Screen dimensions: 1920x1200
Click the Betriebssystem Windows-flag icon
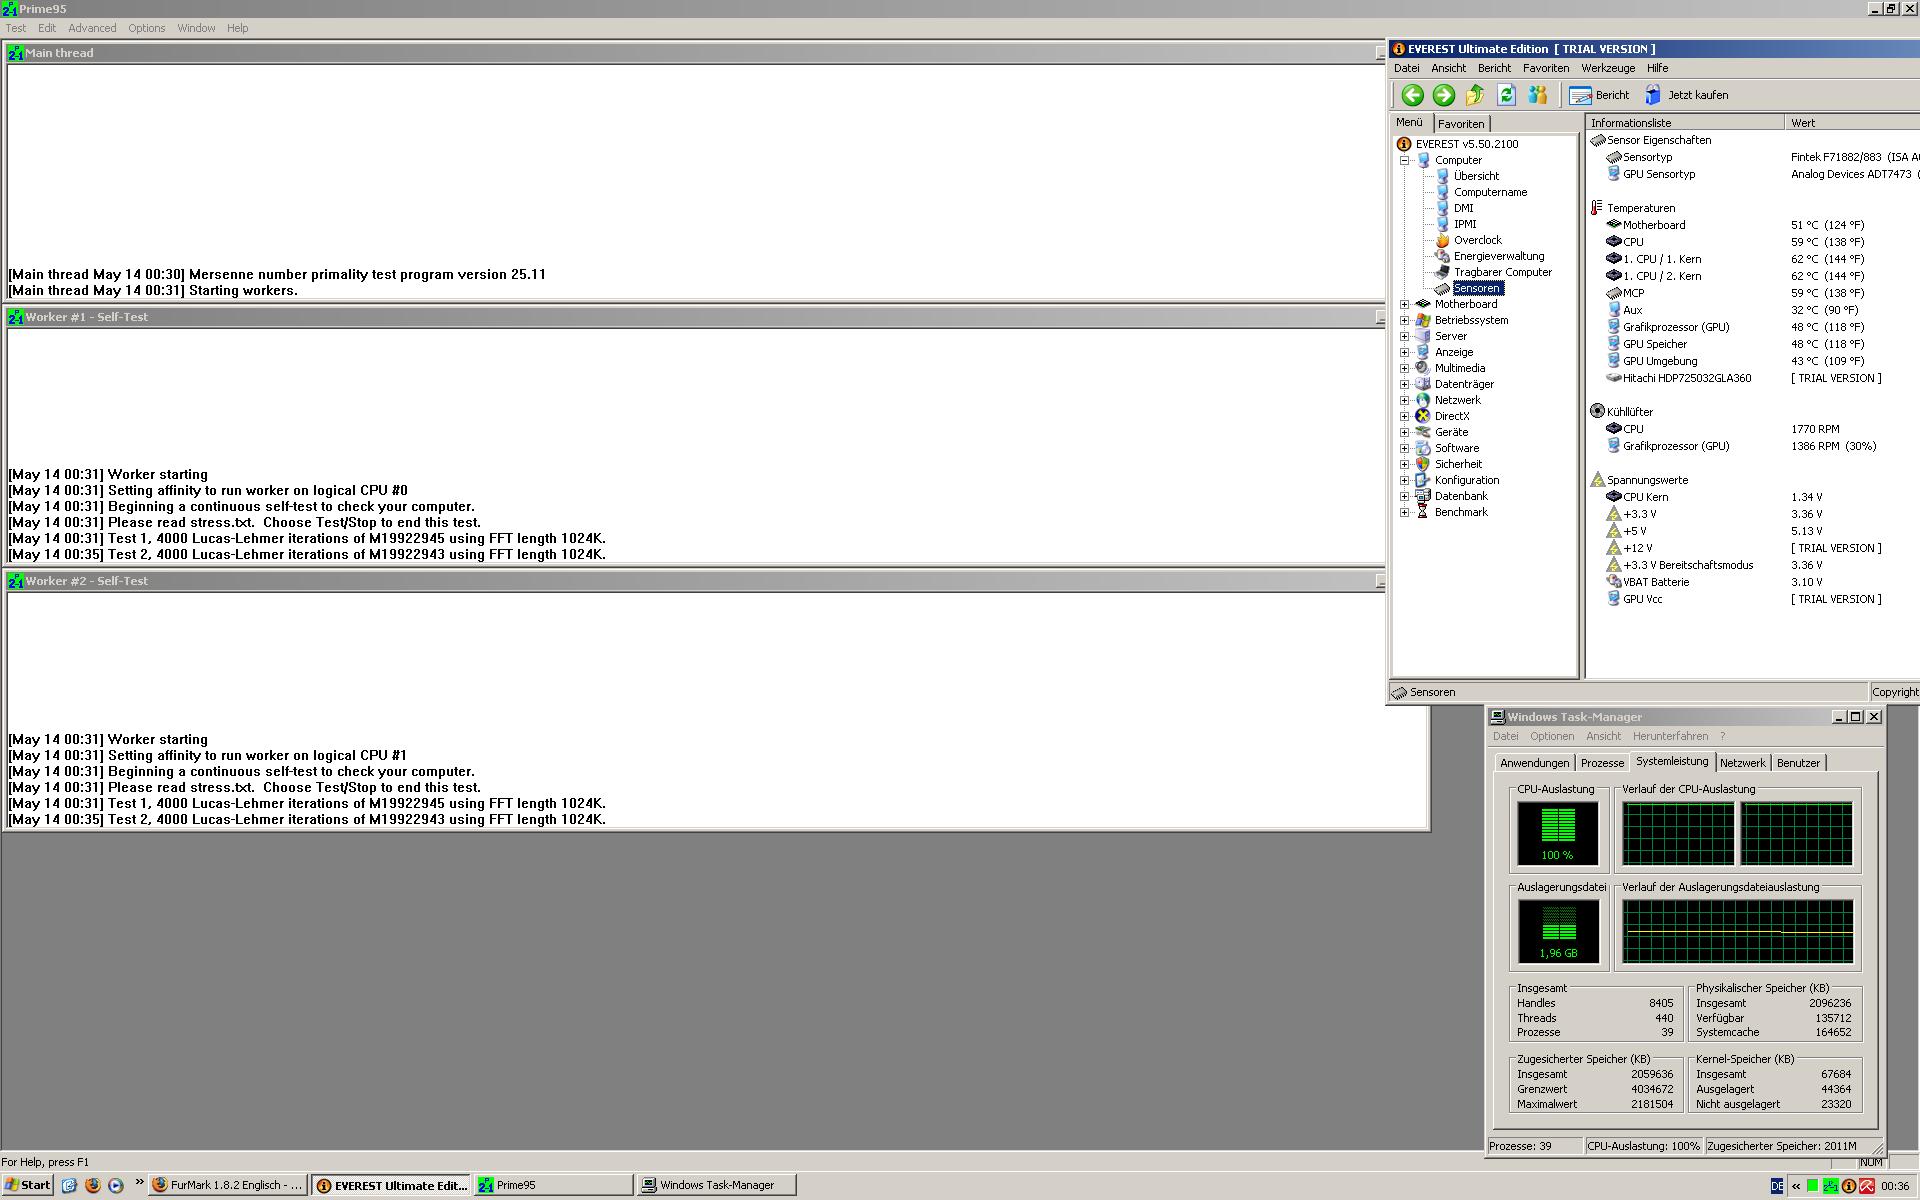pos(1422,320)
